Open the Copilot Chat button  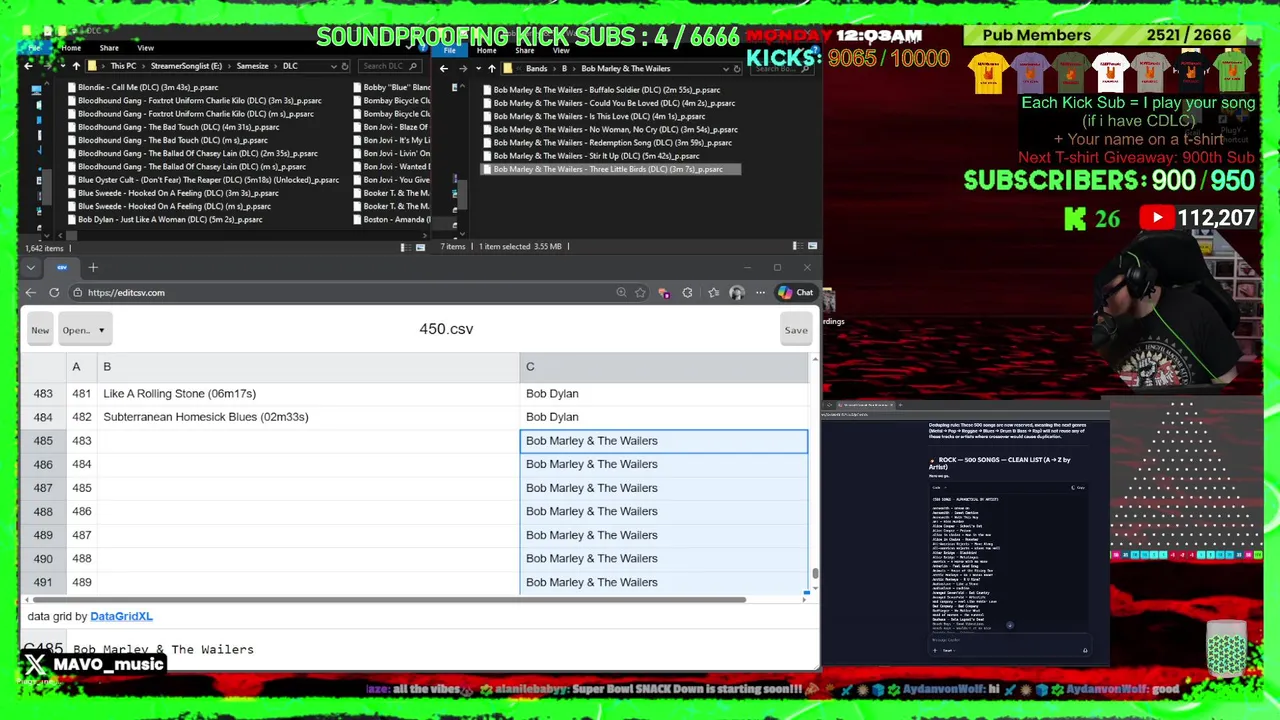(797, 293)
